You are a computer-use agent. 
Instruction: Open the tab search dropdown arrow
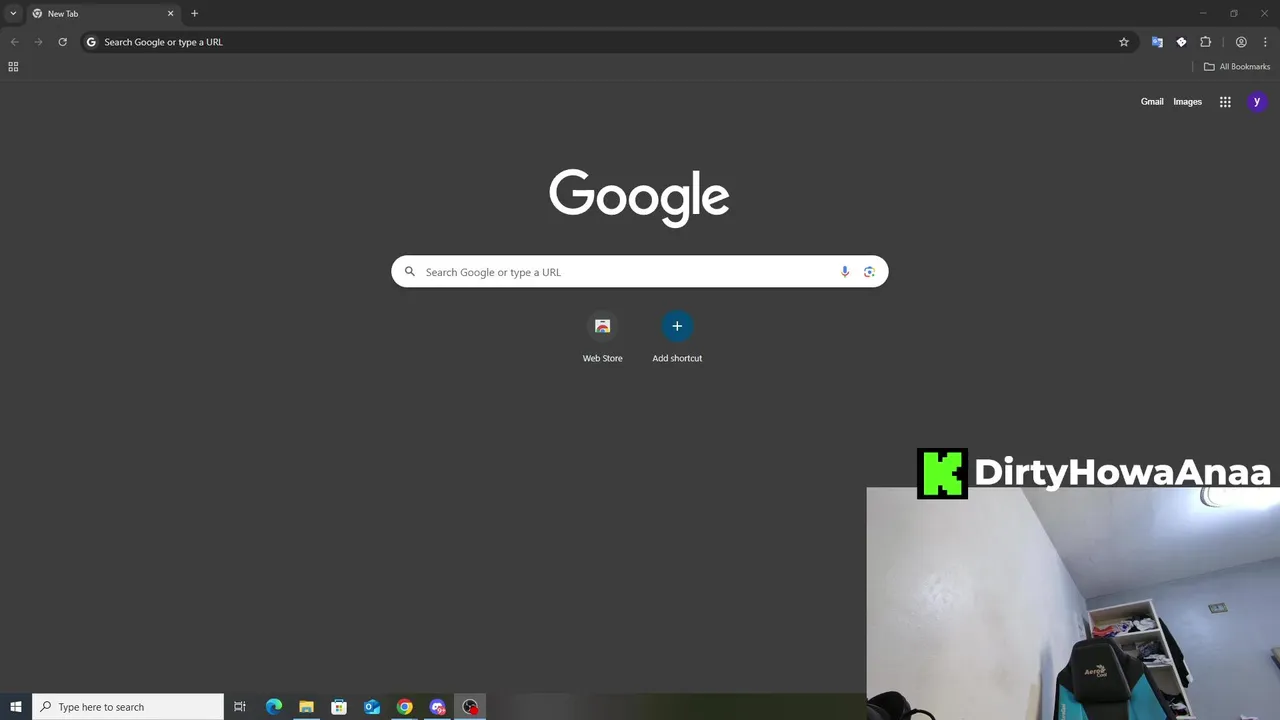pos(13,13)
